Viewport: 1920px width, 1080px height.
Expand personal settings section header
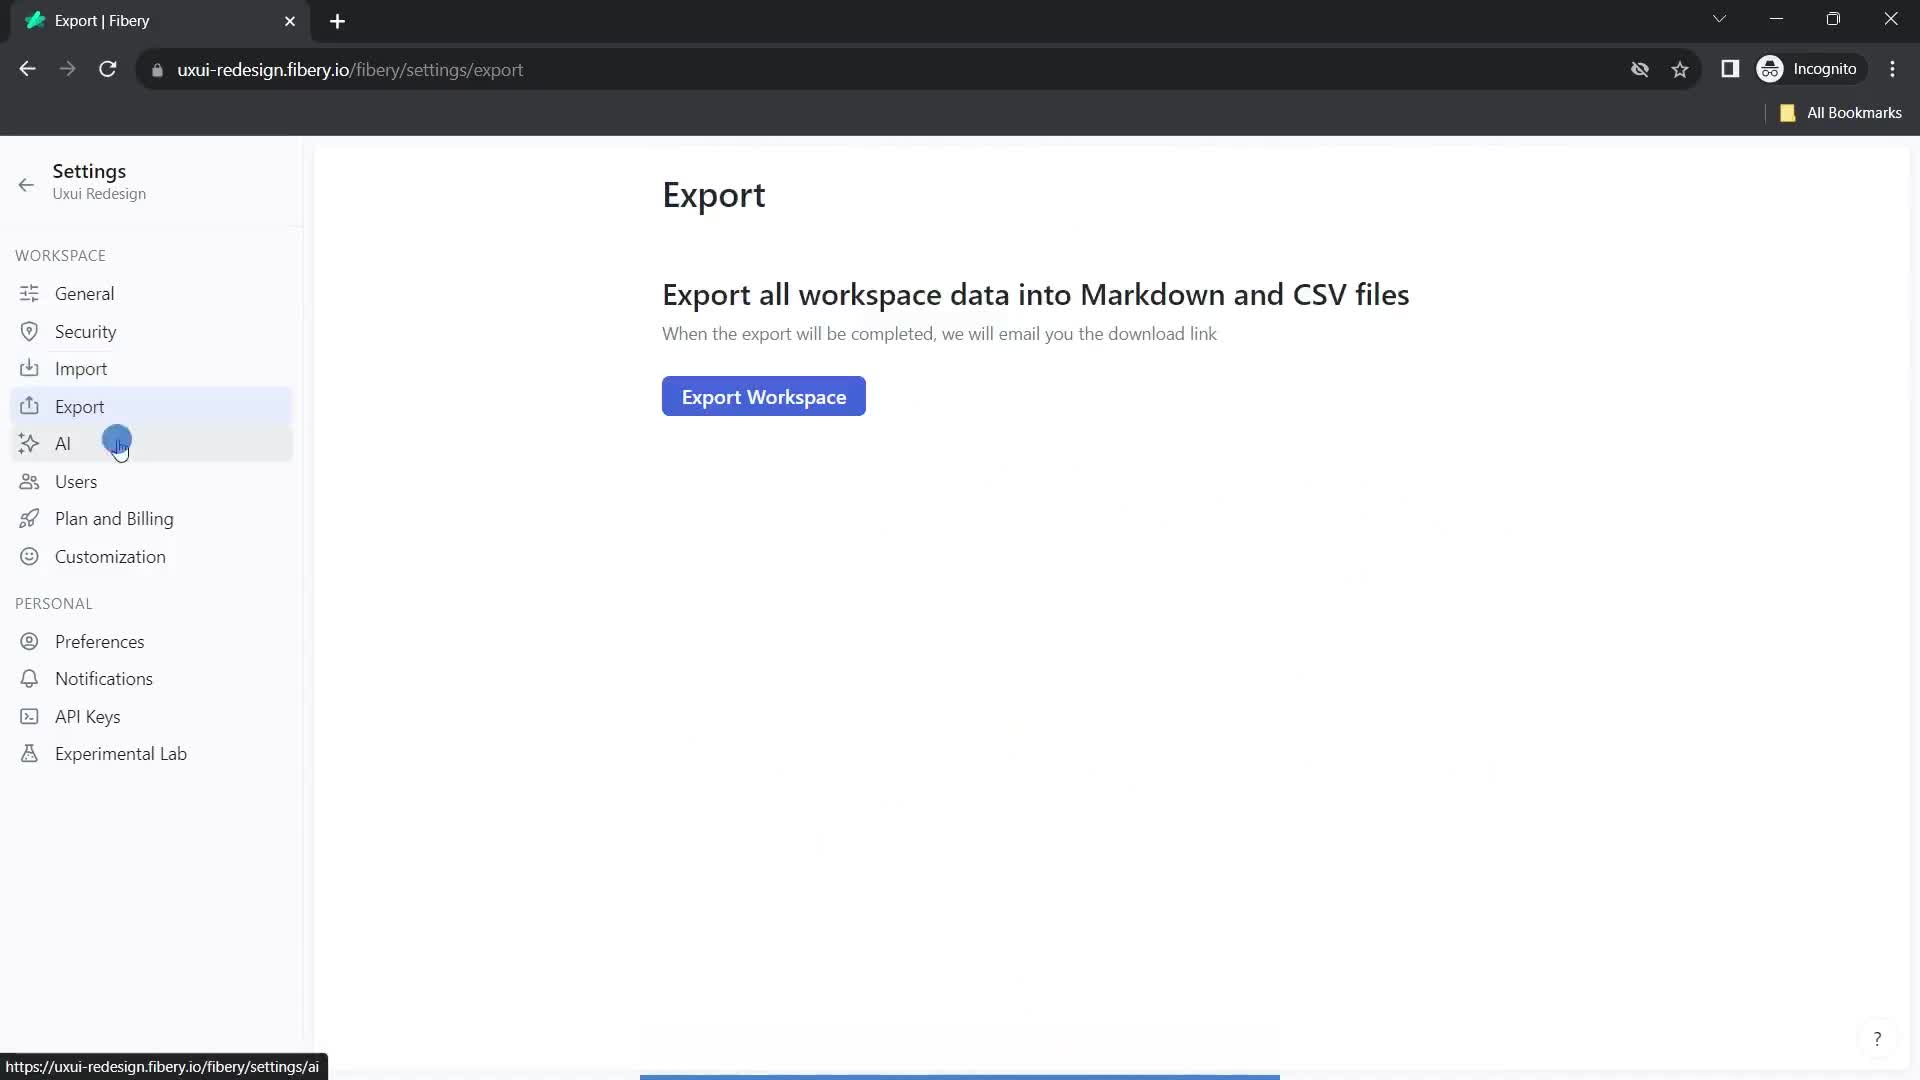click(x=53, y=604)
